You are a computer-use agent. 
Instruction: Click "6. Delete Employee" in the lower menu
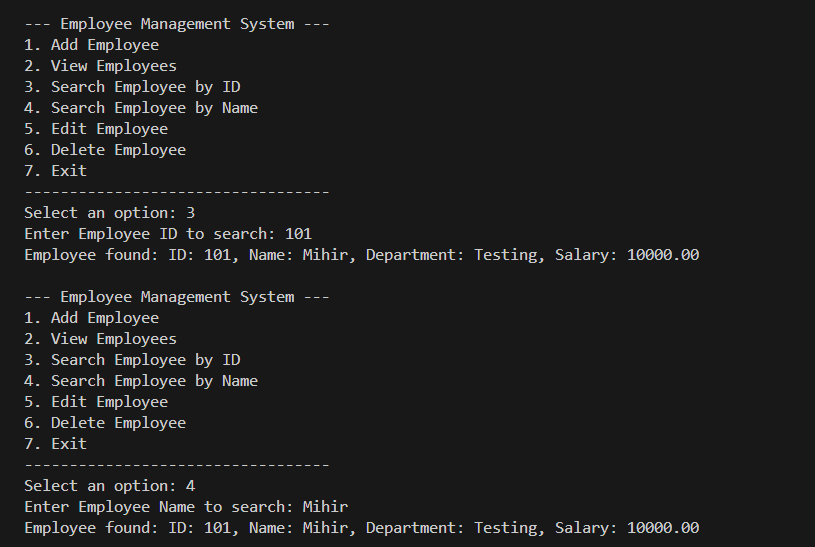(105, 423)
